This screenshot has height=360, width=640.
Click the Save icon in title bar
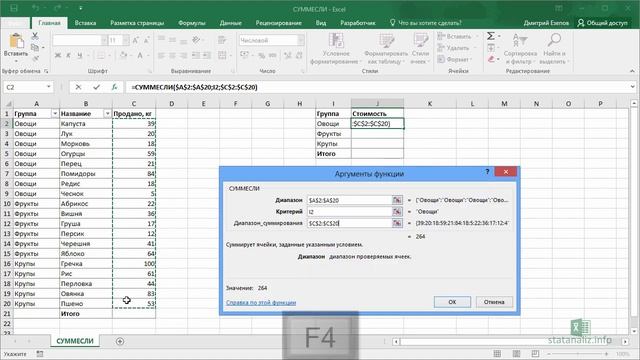point(14,8)
